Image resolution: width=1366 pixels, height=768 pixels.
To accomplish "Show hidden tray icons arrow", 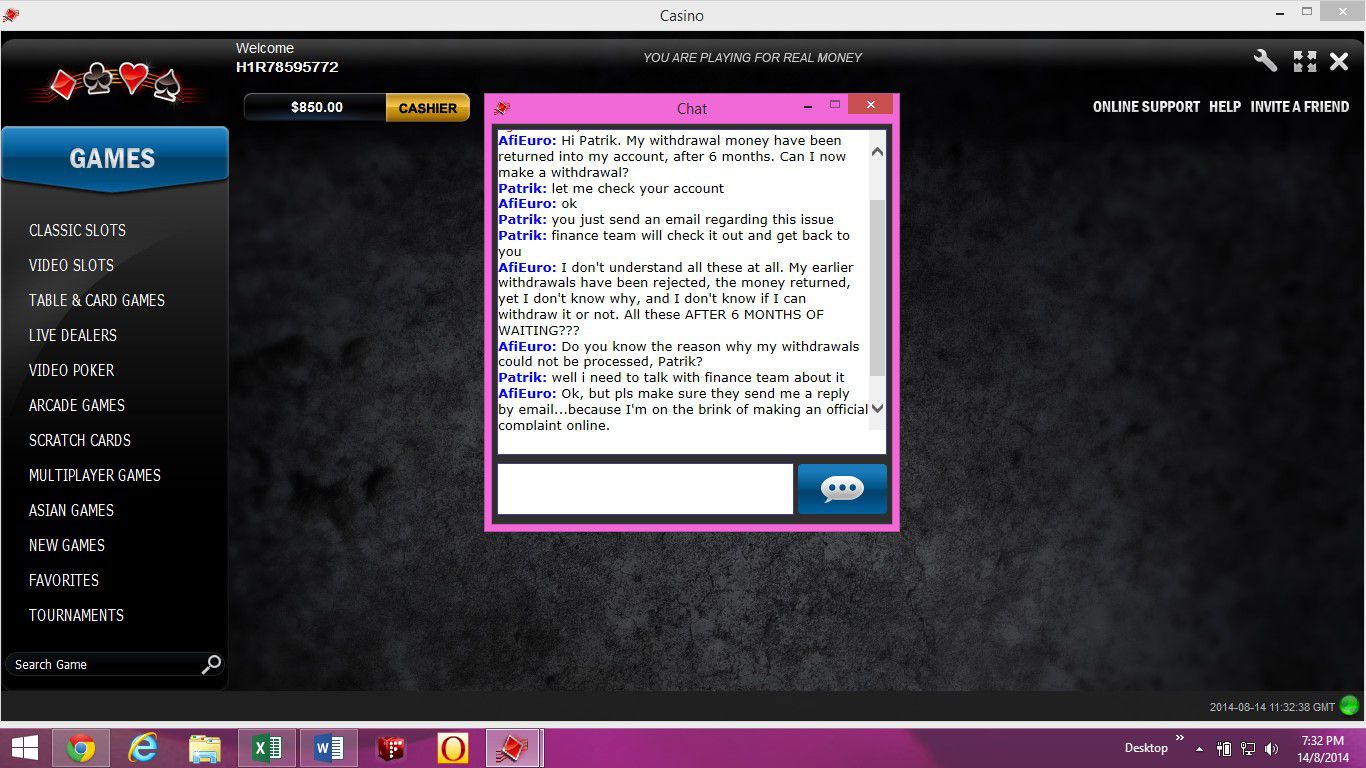I will [x=1199, y=749].
